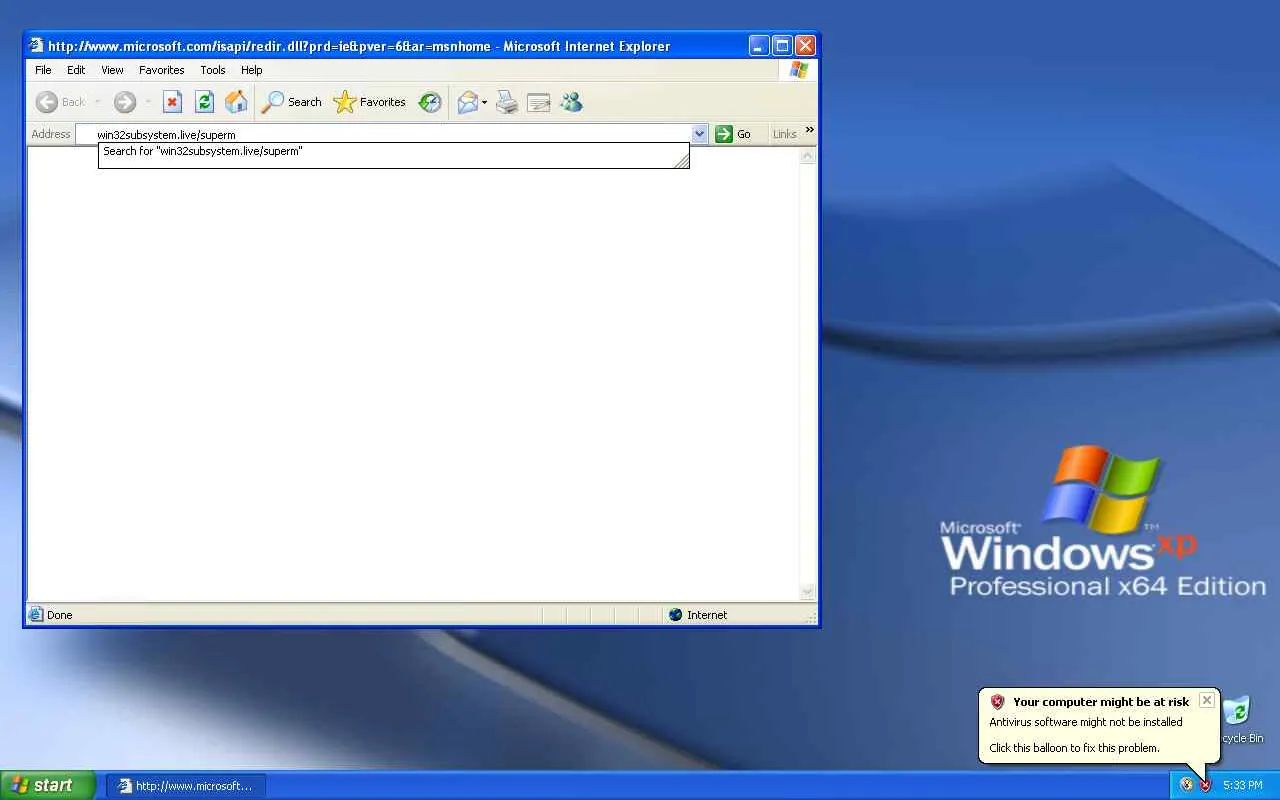Image resolution: width=1280 pixels, height=800 pixels.
Task: Click the 'Done' status bar text
Action: point(60,615)
